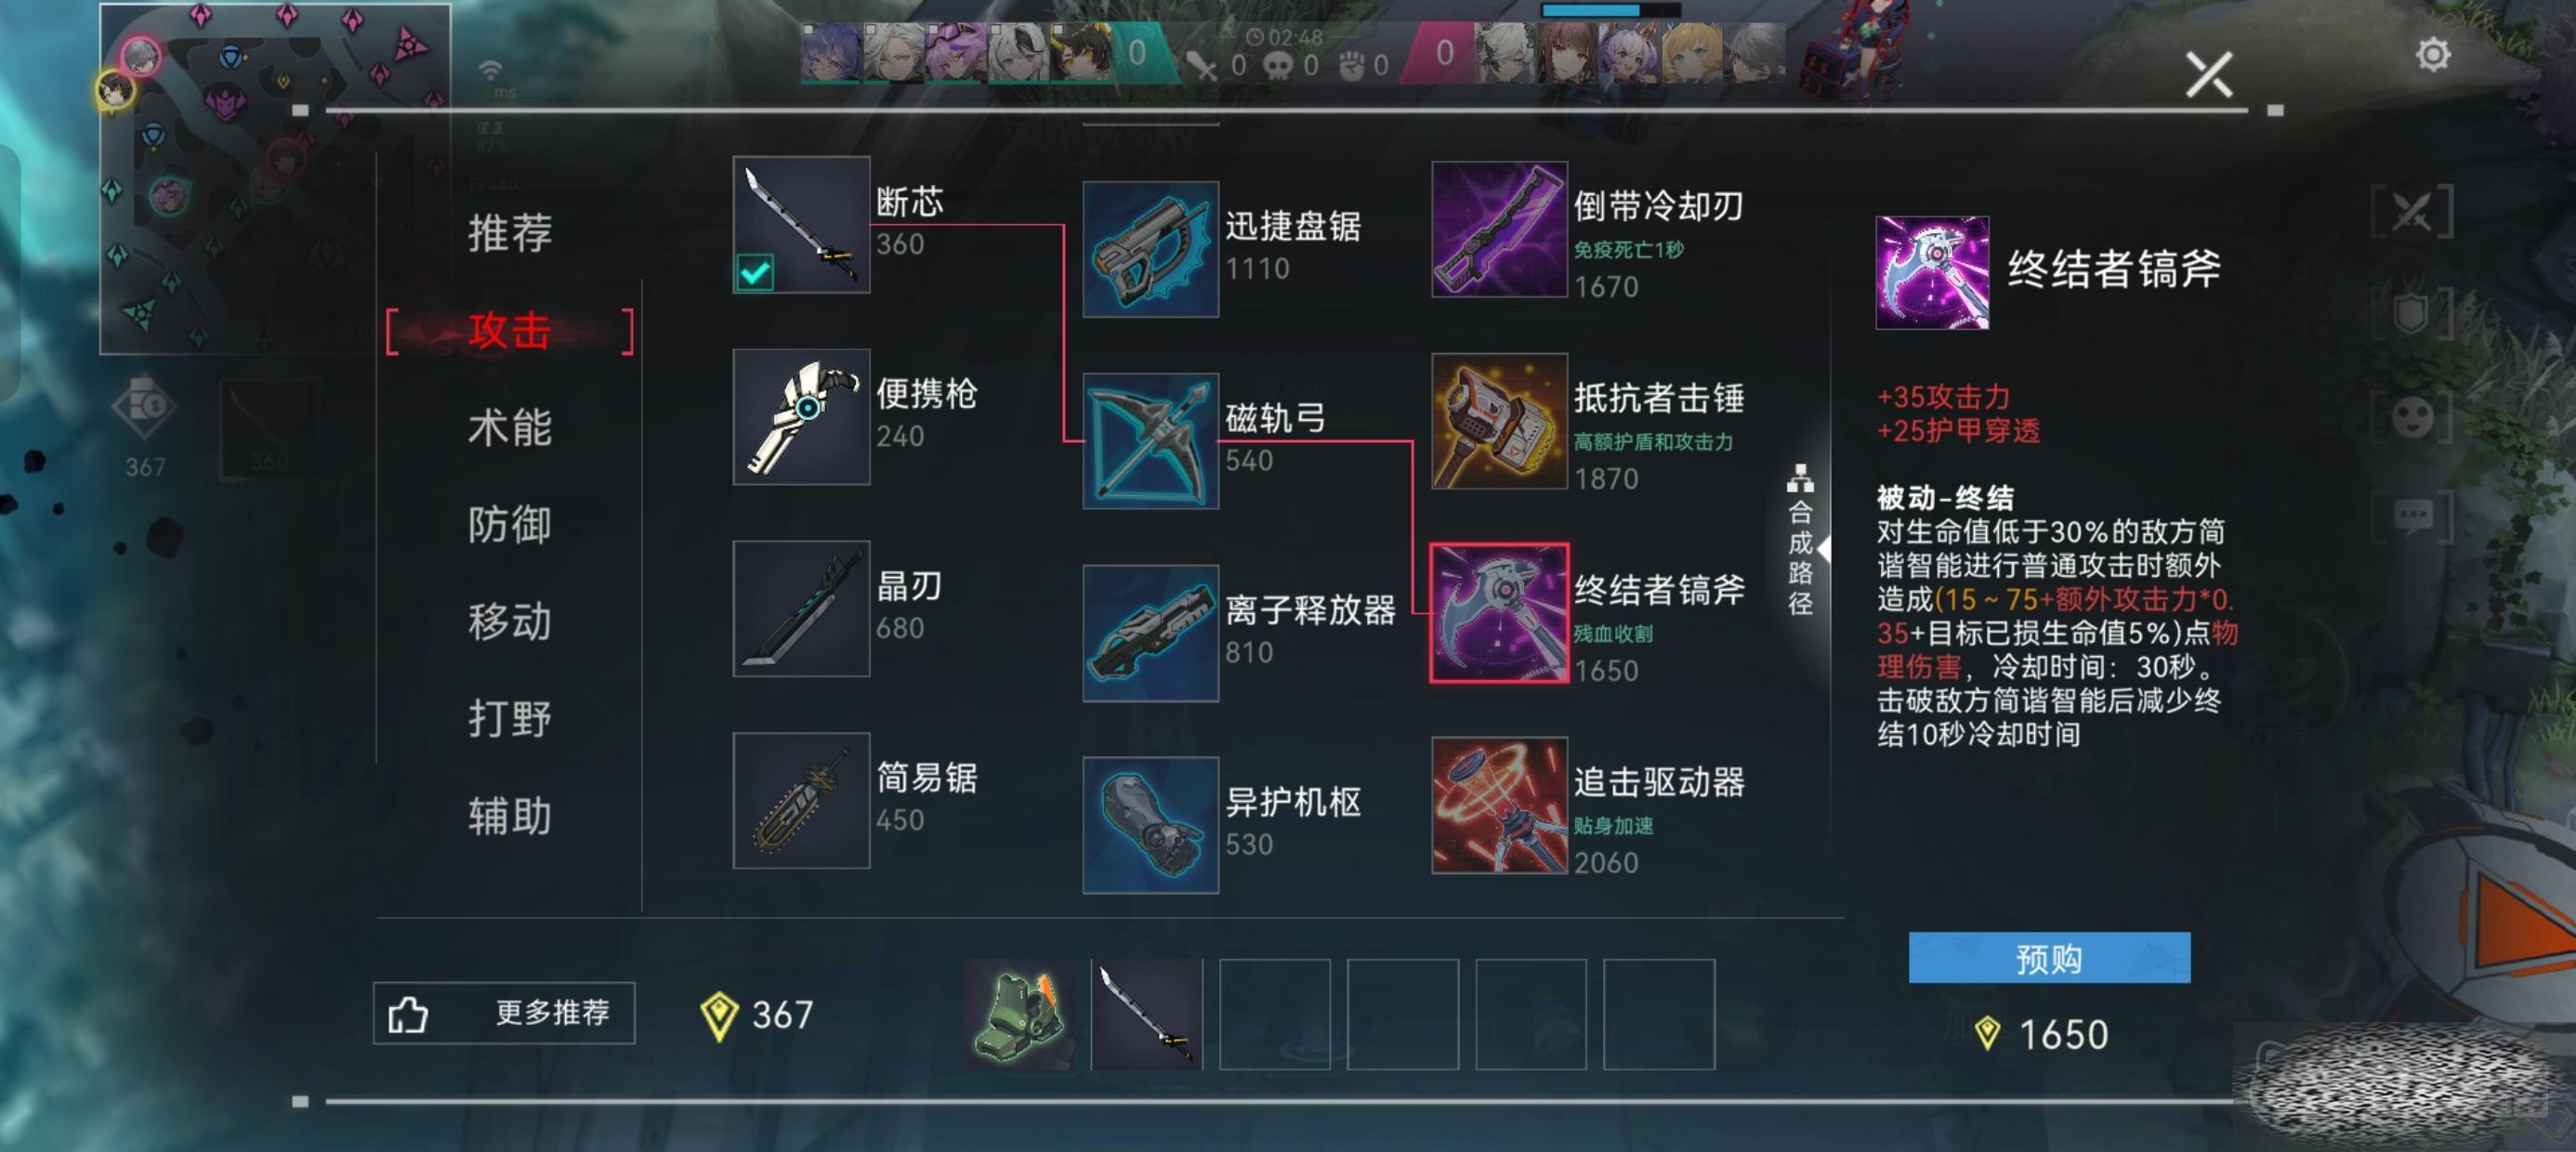Screen dimensions: 2576x1152
Task: Click the blue 预购 button
Action: click(x=2048, y=958)
